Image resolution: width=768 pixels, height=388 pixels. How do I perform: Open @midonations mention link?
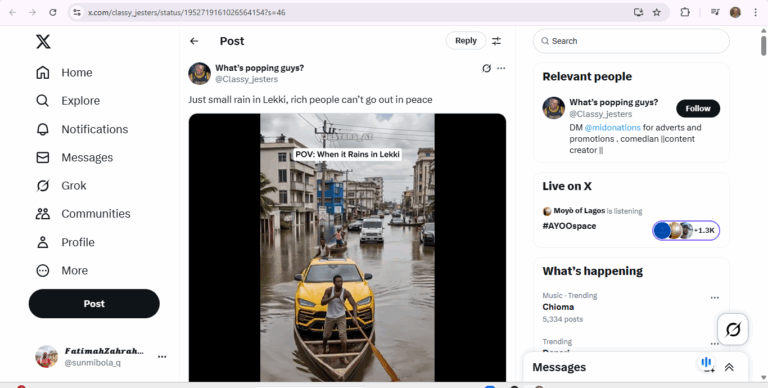click(x=612, y=127)
